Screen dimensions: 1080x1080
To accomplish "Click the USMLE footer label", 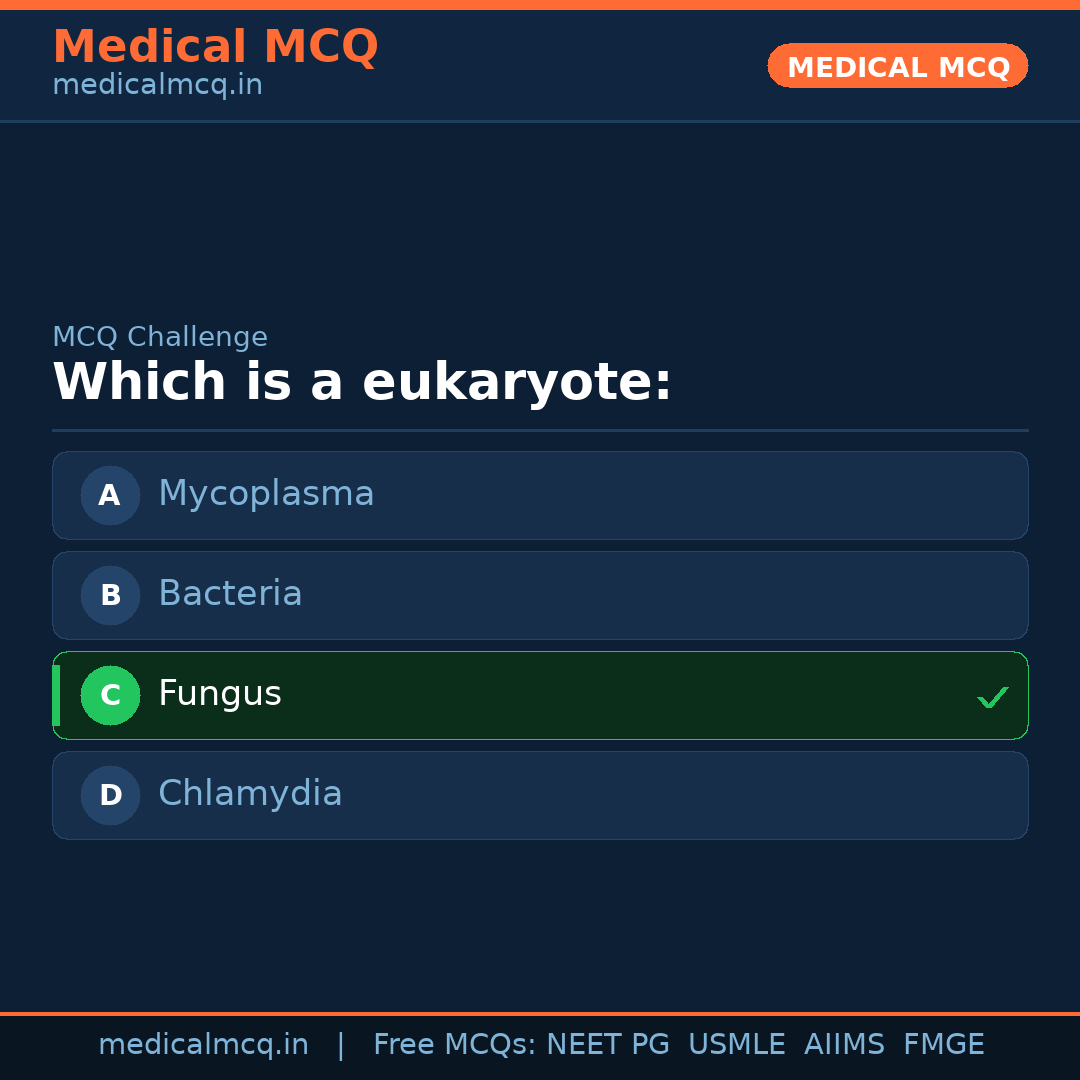I will tap(737, 1044).
